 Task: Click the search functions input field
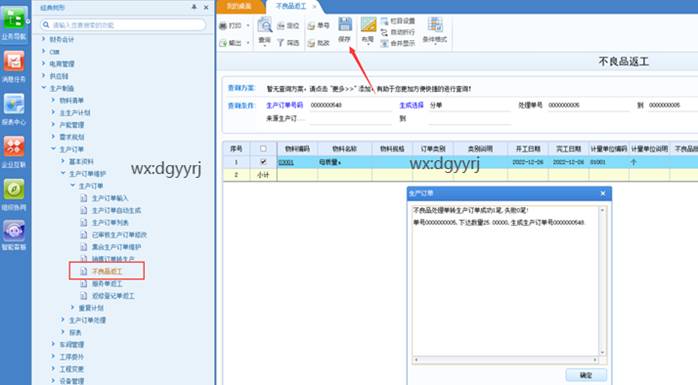pyautogui.click(x=123, y=25)
